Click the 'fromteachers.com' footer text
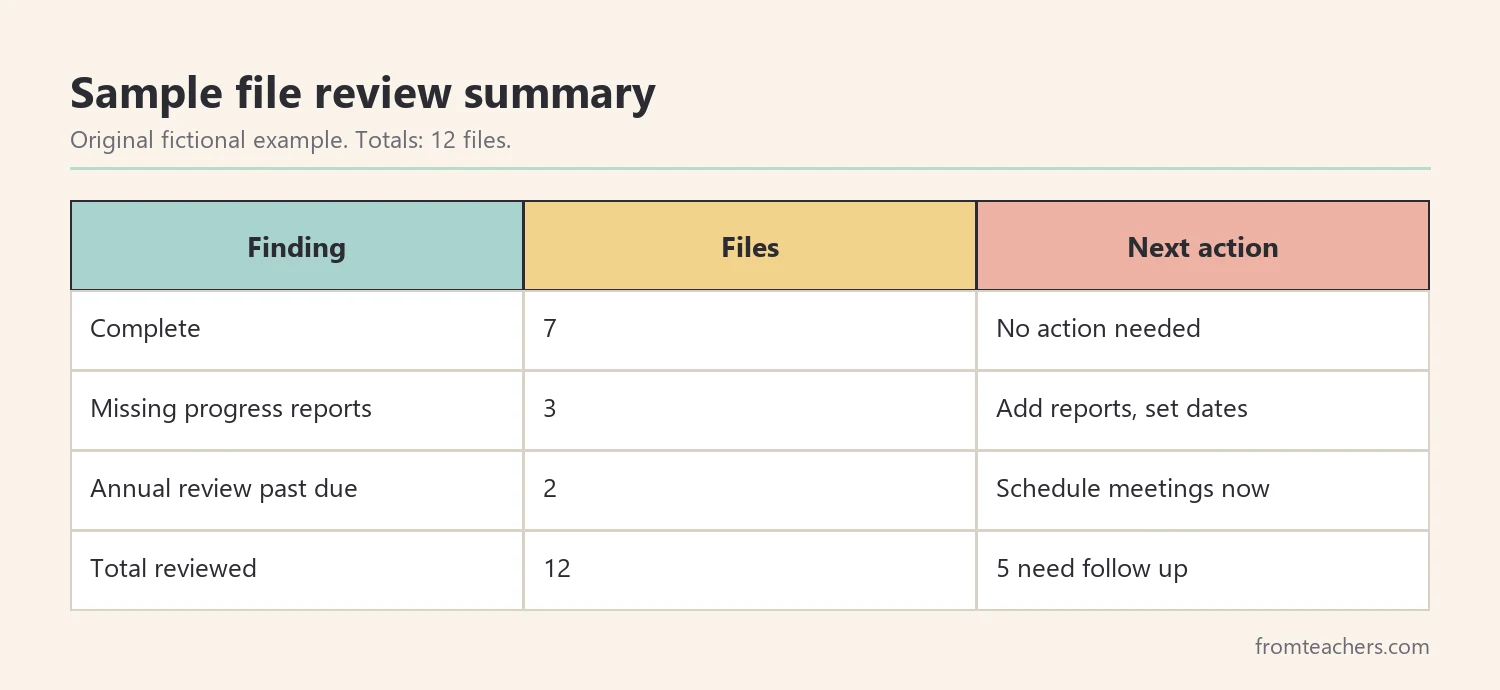 pos(1342,647)
